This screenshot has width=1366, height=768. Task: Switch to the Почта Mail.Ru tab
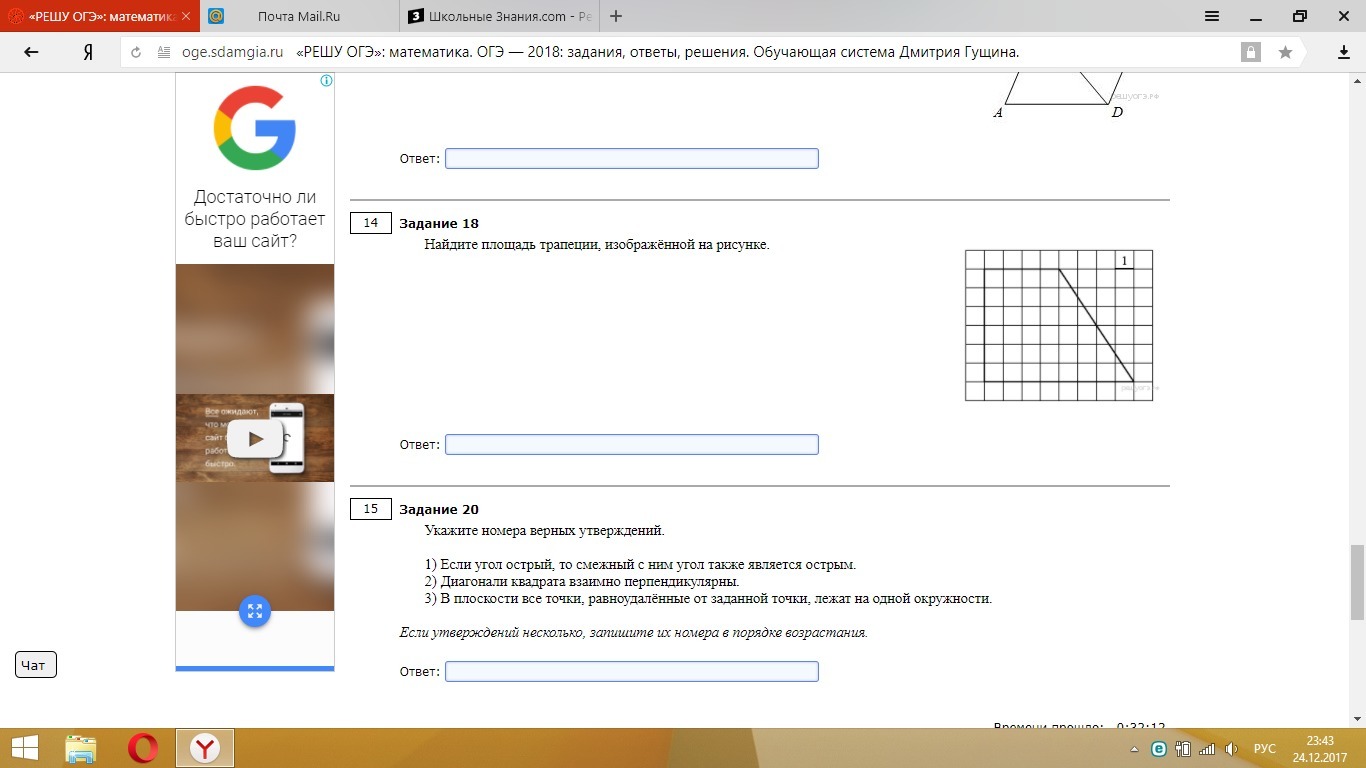(298, 16)
